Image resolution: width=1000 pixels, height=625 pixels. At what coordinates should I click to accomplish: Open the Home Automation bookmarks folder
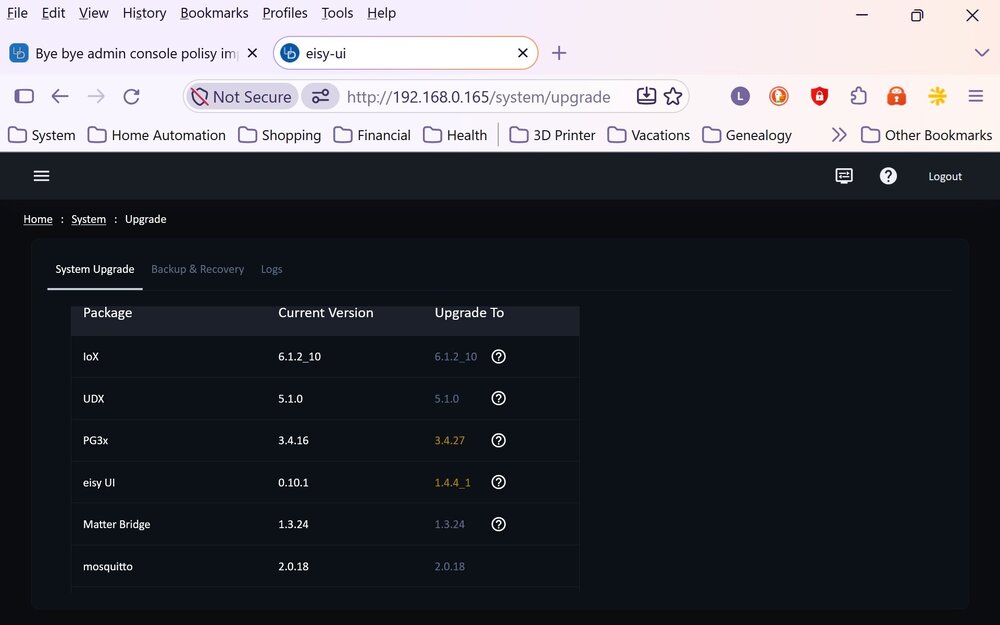157,135
